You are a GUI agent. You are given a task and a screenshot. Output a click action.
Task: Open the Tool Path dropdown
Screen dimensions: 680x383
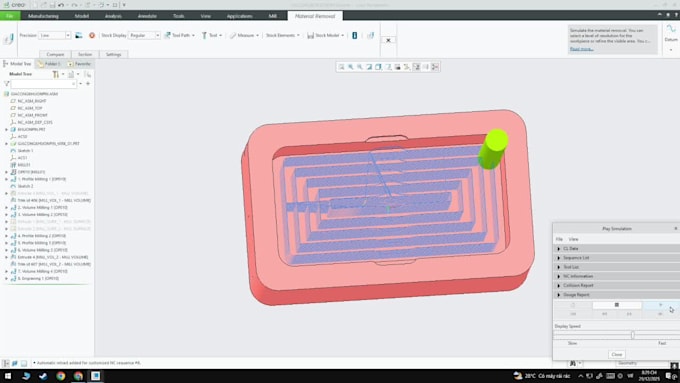[x=180, y=35]
